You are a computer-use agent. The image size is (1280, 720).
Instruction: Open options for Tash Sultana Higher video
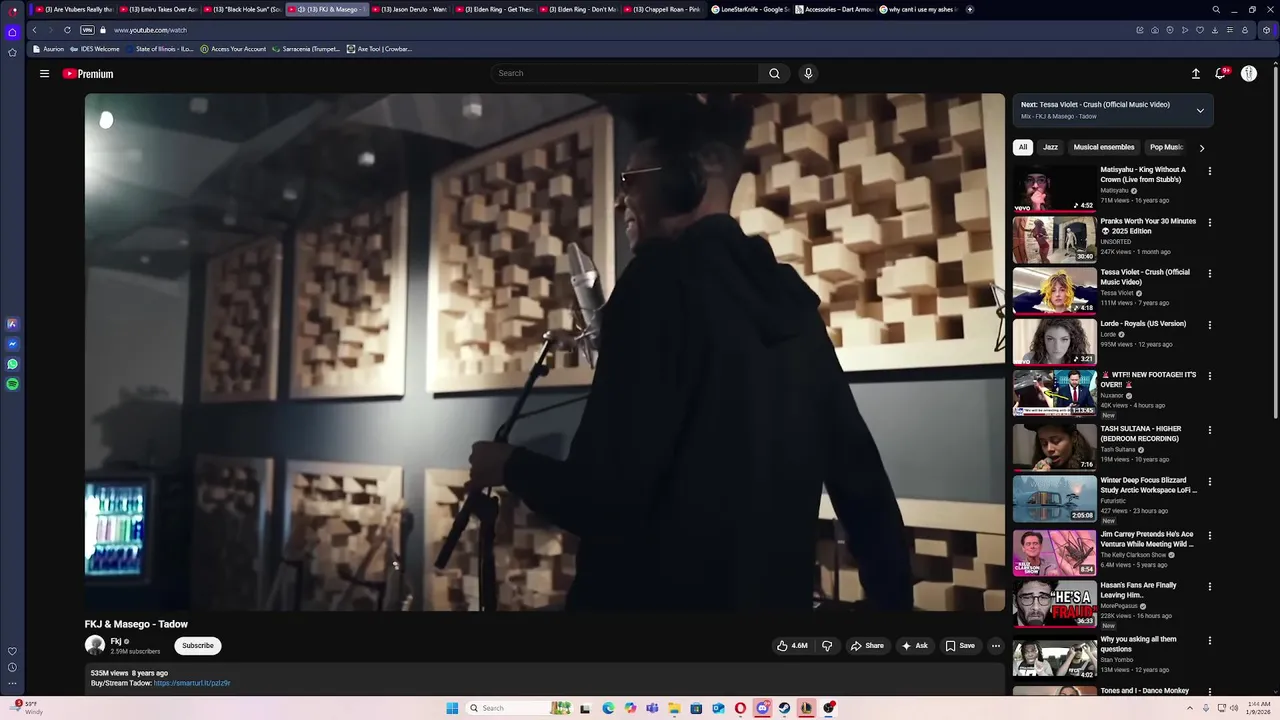1210,430
